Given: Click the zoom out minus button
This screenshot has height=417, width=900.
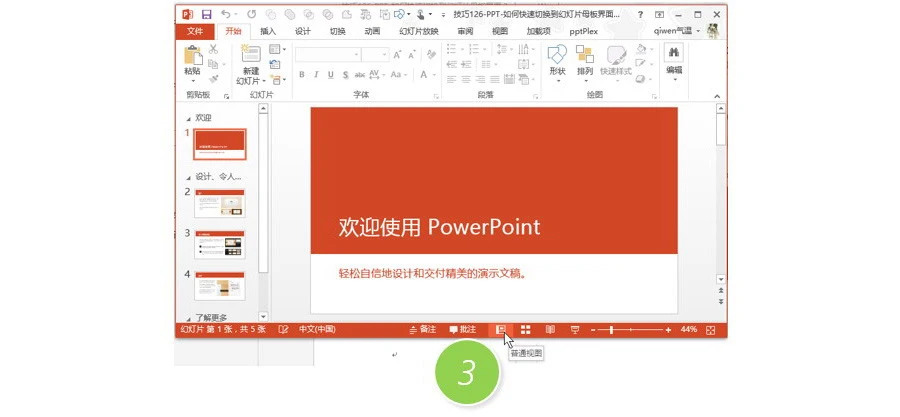Looking at the screenshot, I should [593, 330].
